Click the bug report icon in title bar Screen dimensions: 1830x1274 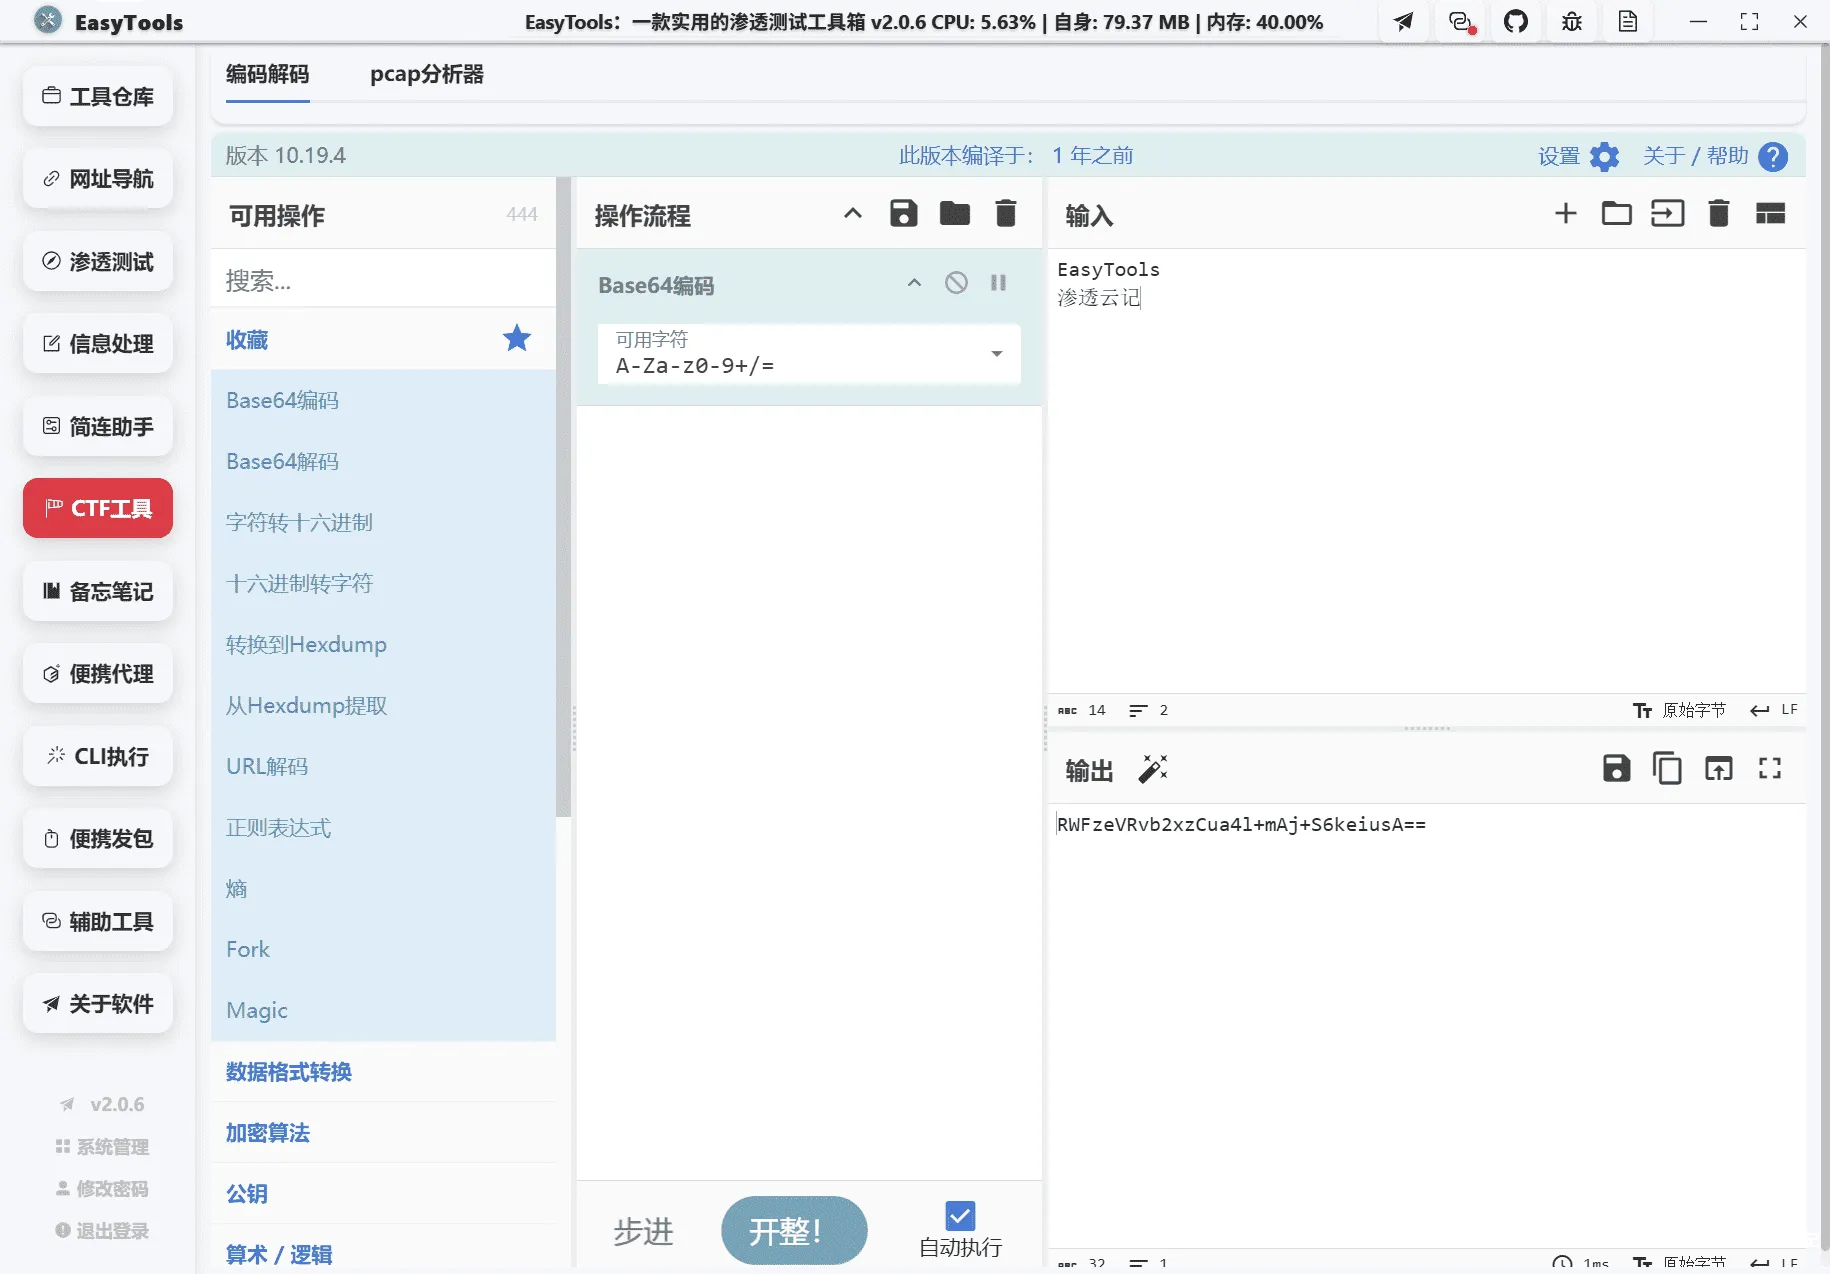coord(1570,21)
